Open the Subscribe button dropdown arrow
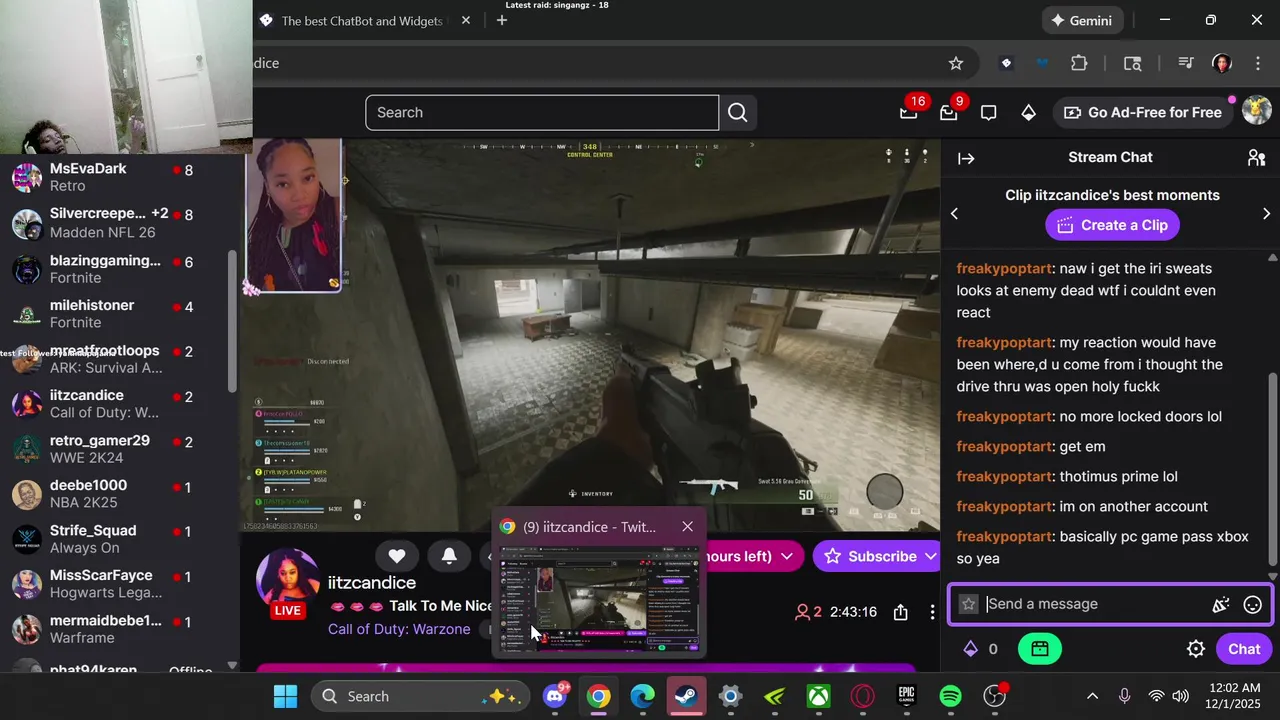1280x720 pixels. click(929, 556)
